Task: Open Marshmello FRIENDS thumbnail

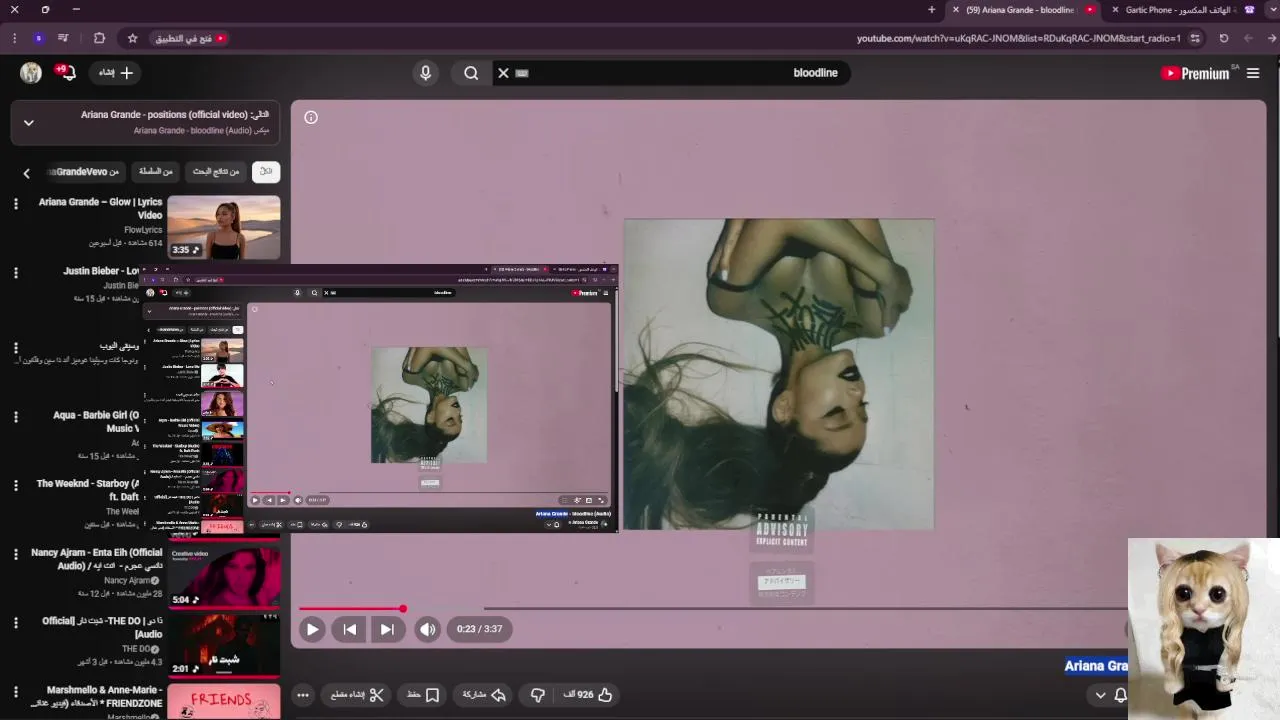Action: click(224, 701)
